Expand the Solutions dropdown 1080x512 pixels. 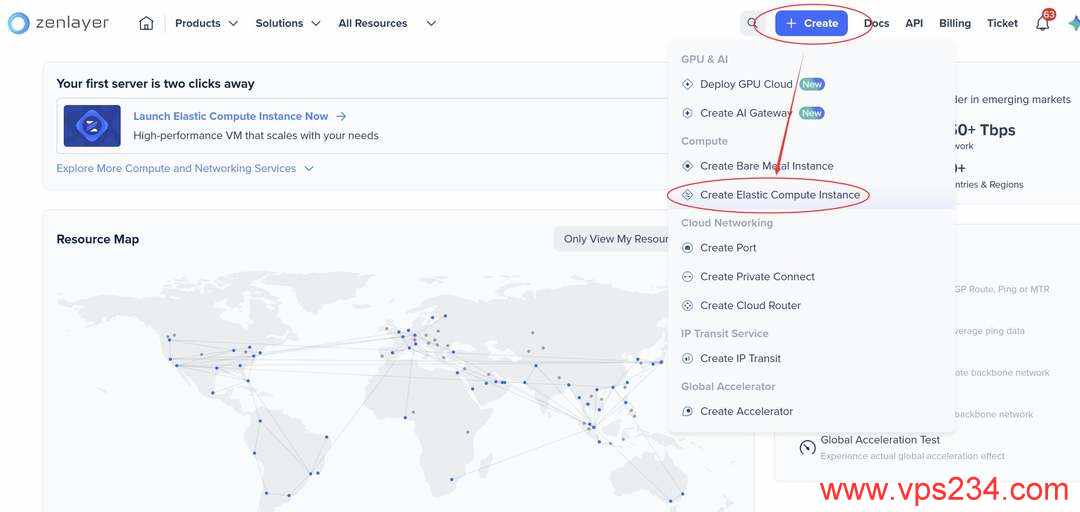coord(288,23)
